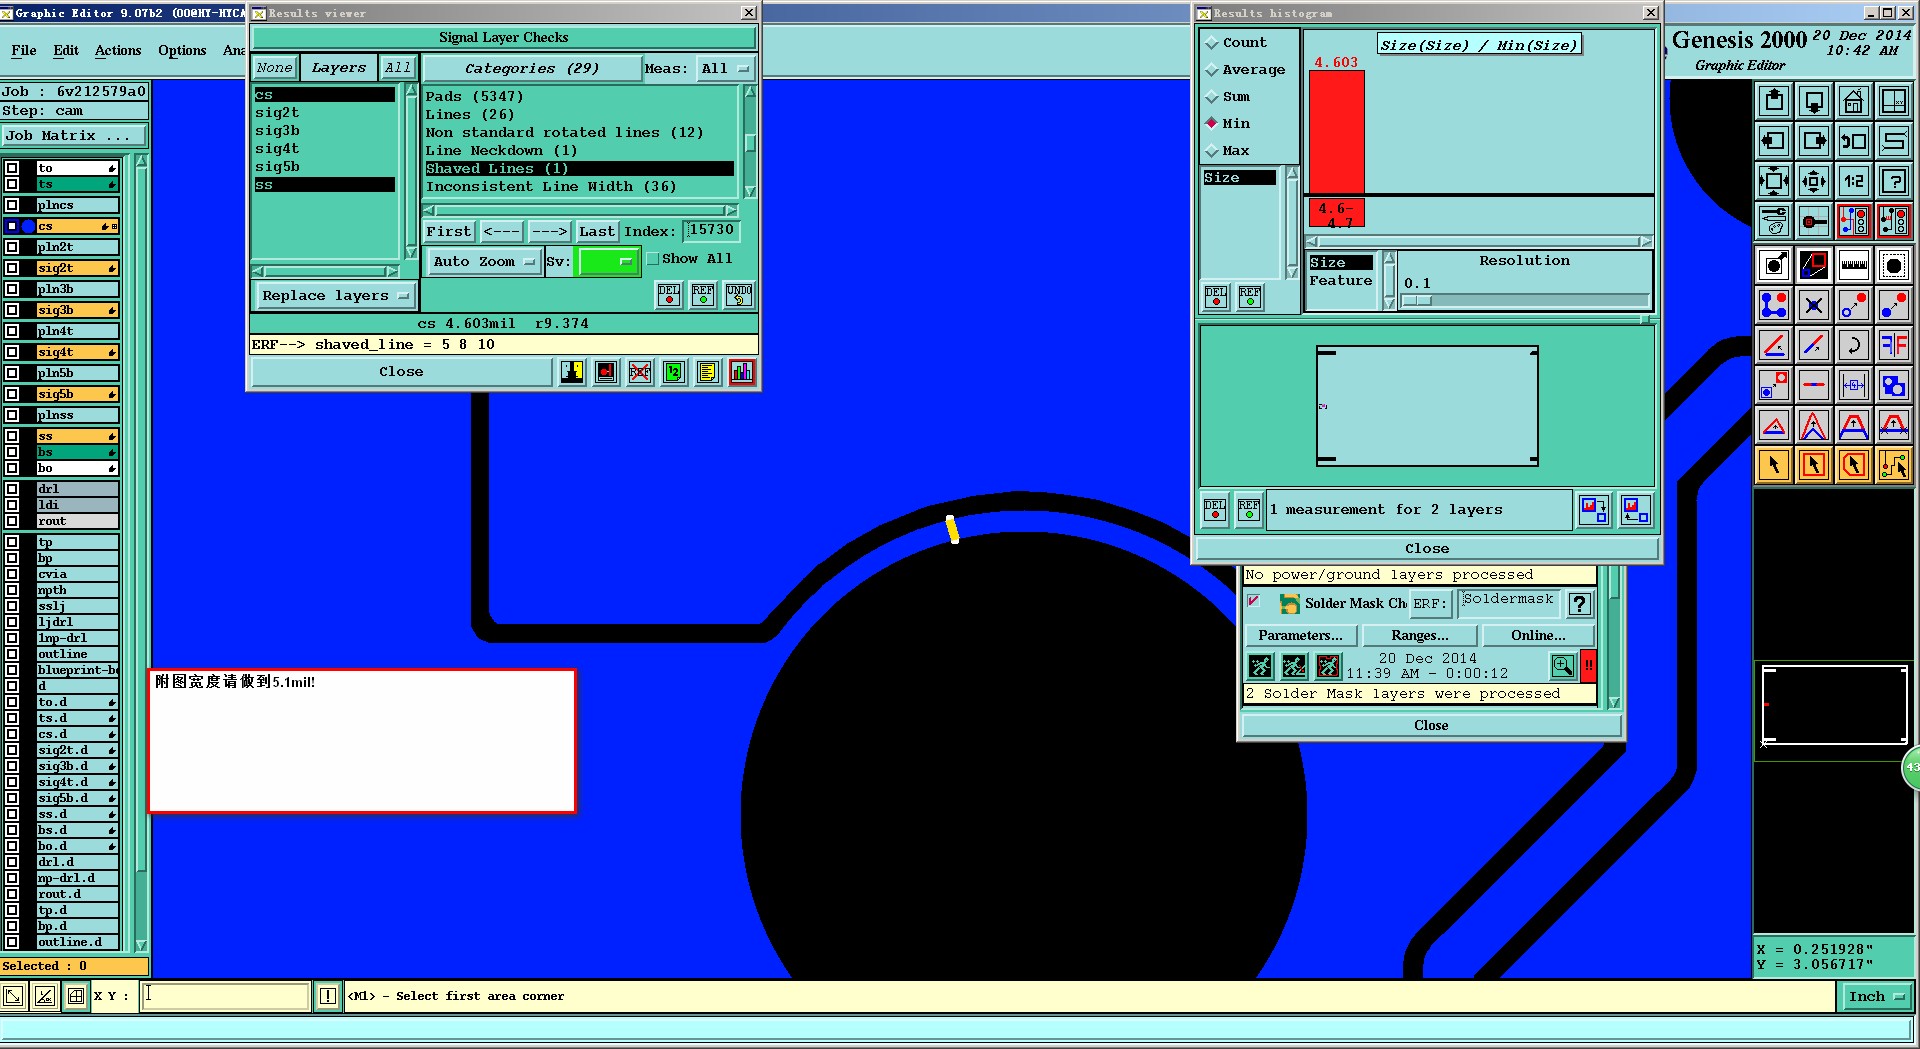Click the crossed-out REF icon in Results viewer
The height and width of the screenshot is (1049, 1920).
point(640,372)
